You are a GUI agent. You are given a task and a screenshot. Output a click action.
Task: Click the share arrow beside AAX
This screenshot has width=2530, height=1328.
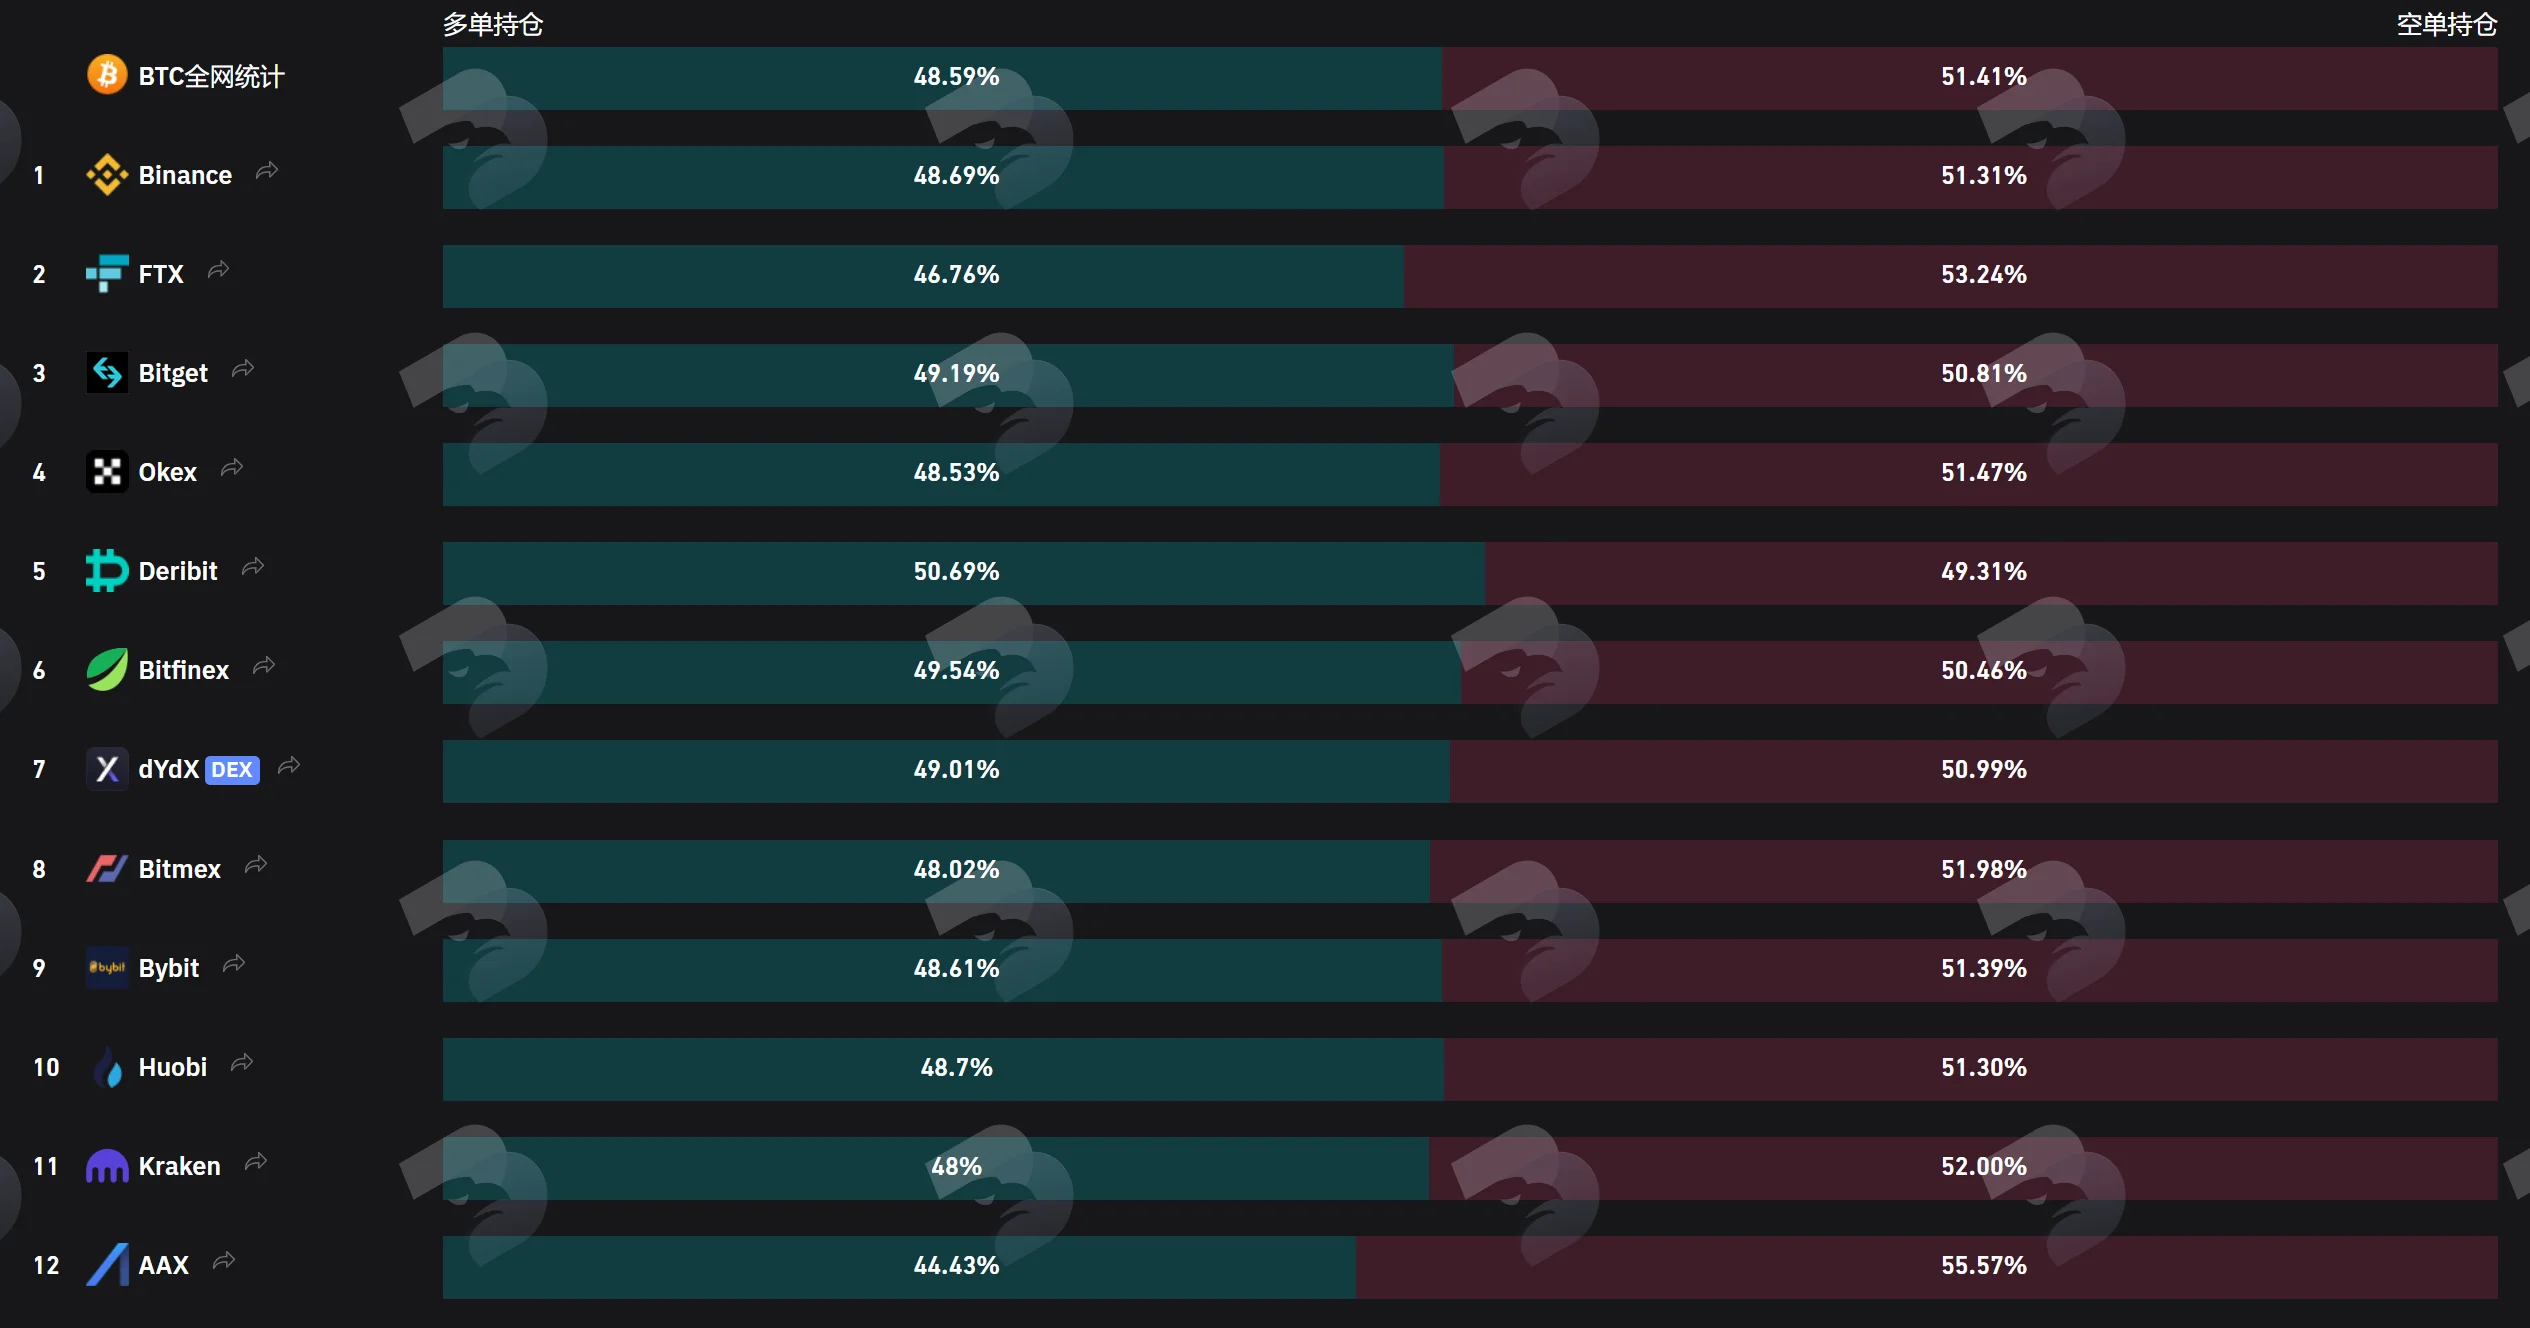point(224,1261)
